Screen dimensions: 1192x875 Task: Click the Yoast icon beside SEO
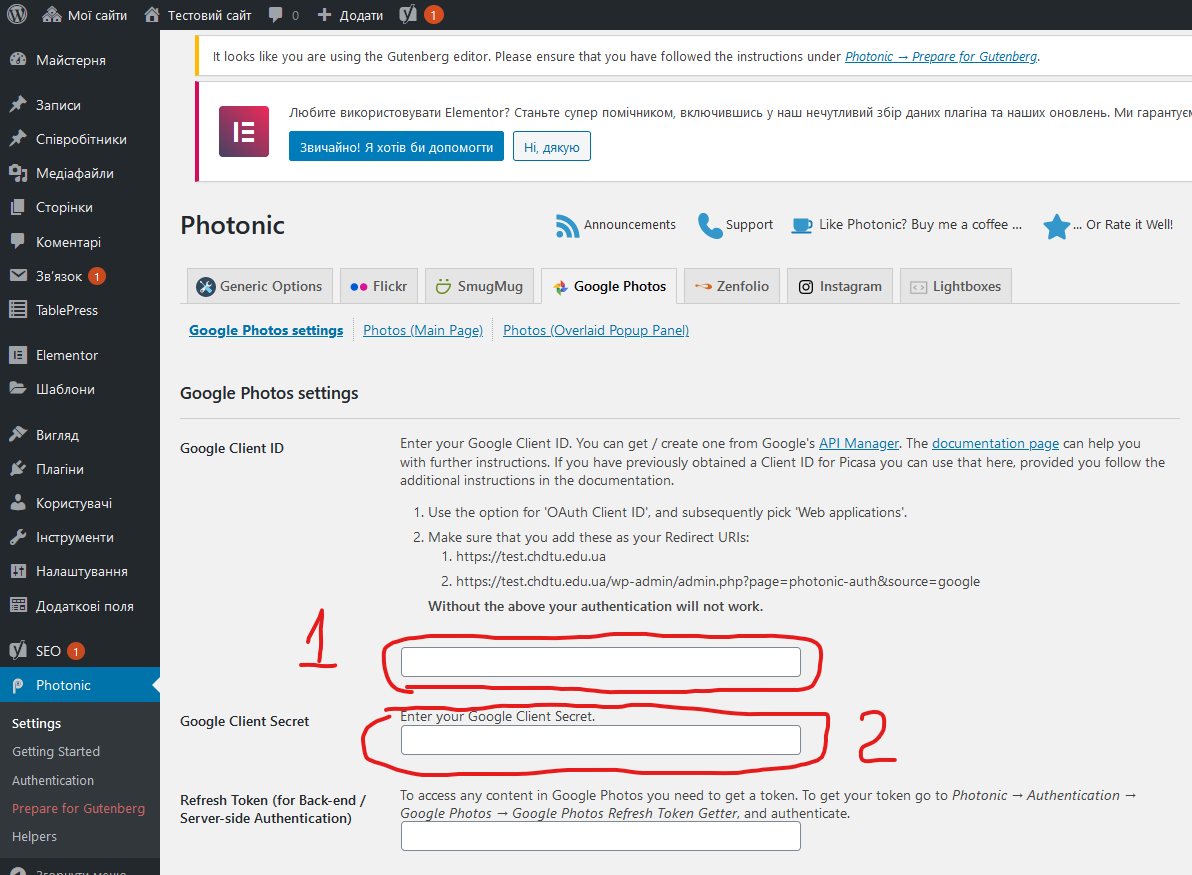[18, 651]
